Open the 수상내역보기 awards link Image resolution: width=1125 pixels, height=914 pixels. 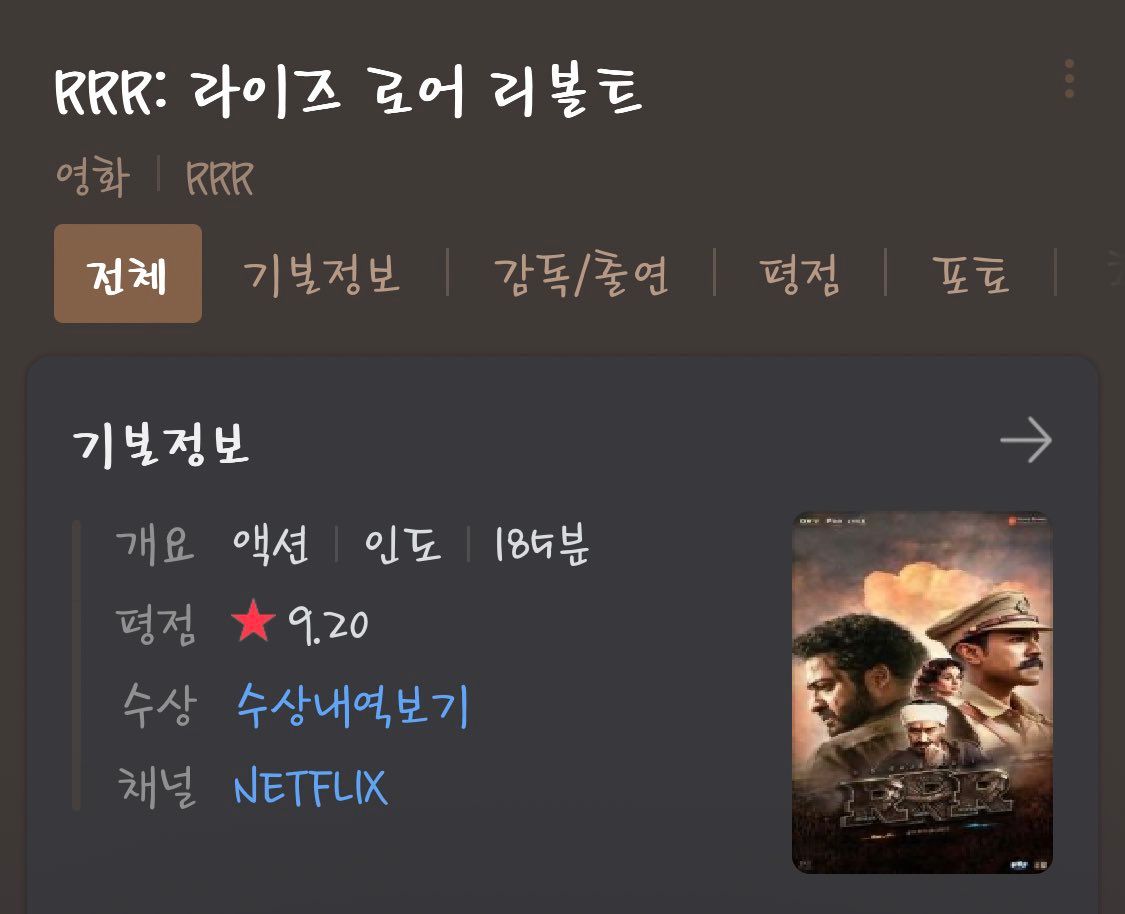tap(352, 706)
